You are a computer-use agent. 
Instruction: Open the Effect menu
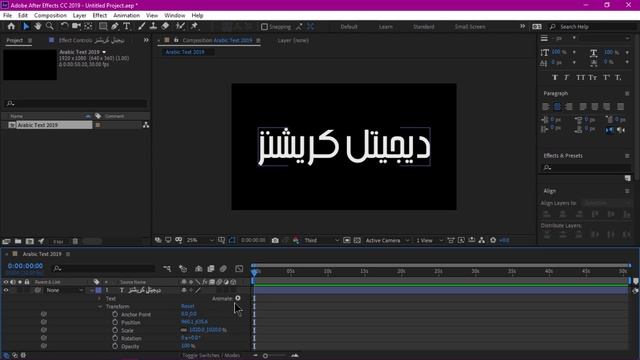pyautogui.click(x=100, y=15)
